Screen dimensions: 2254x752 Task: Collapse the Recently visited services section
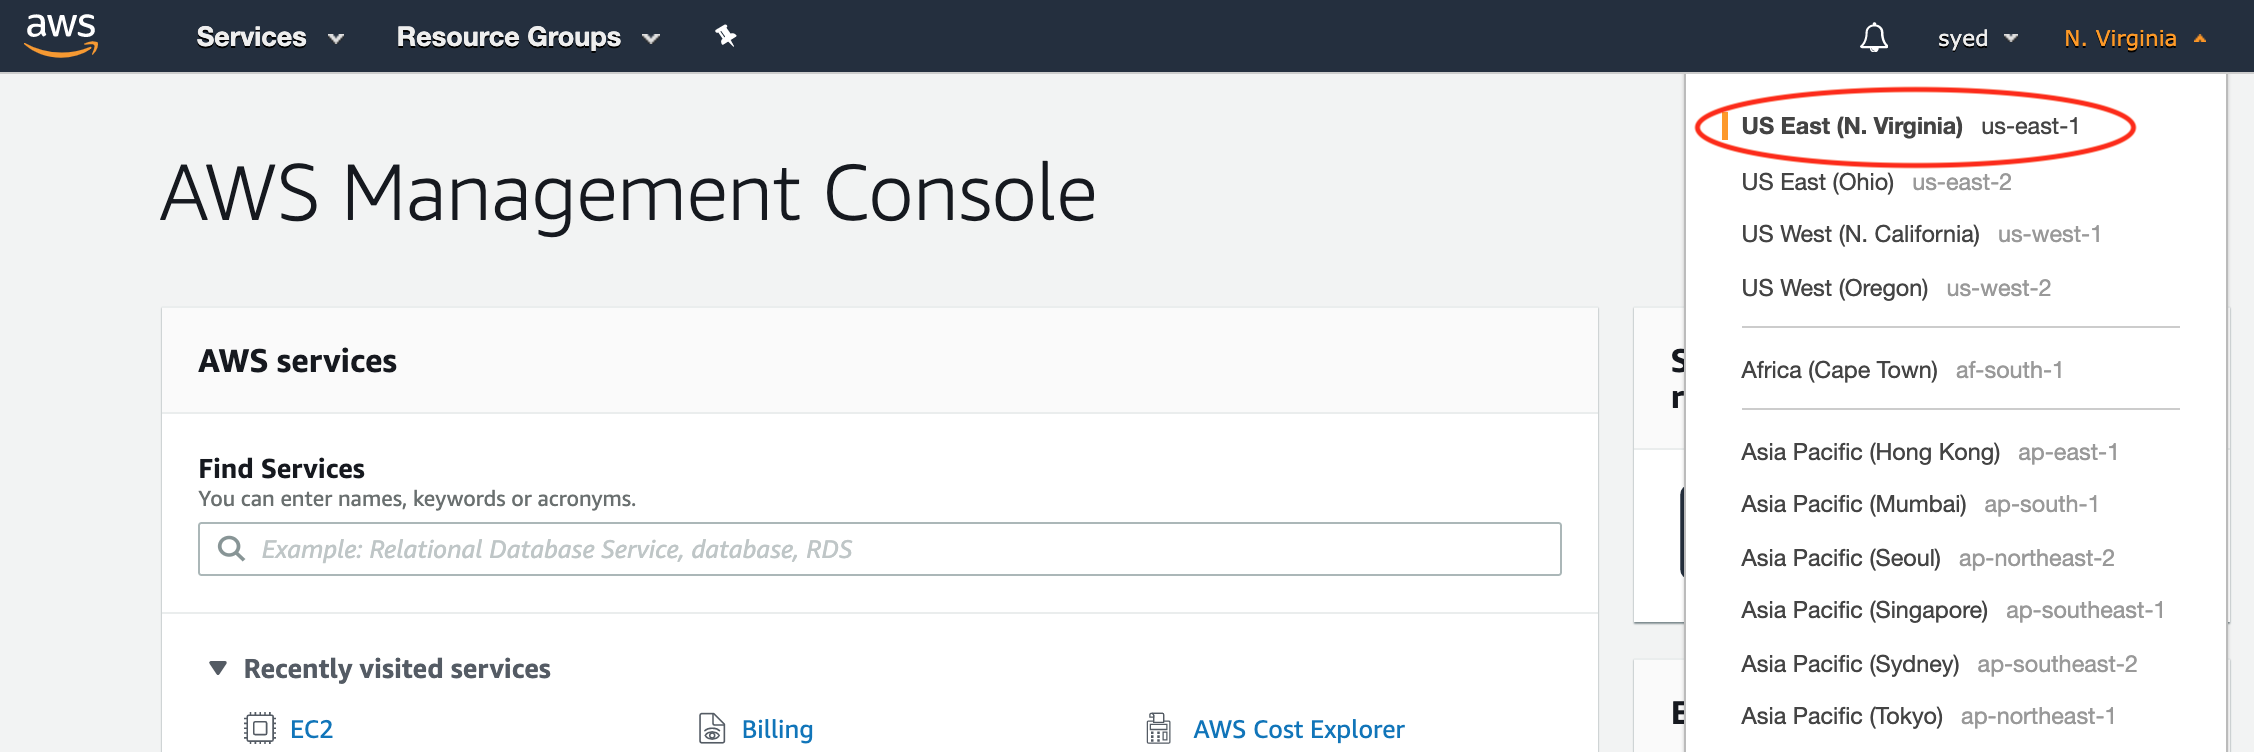click(217, 668)
